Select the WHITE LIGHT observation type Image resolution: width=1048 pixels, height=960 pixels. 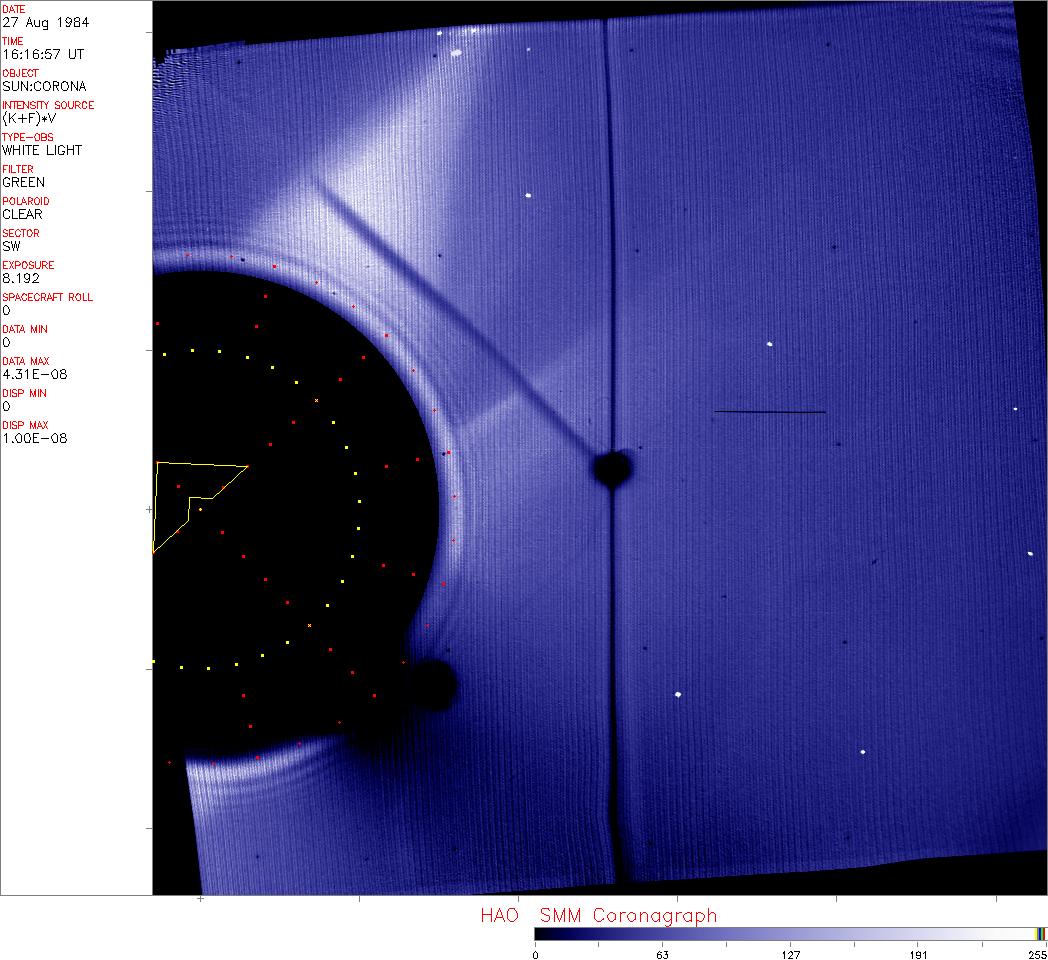coord(42,150)
